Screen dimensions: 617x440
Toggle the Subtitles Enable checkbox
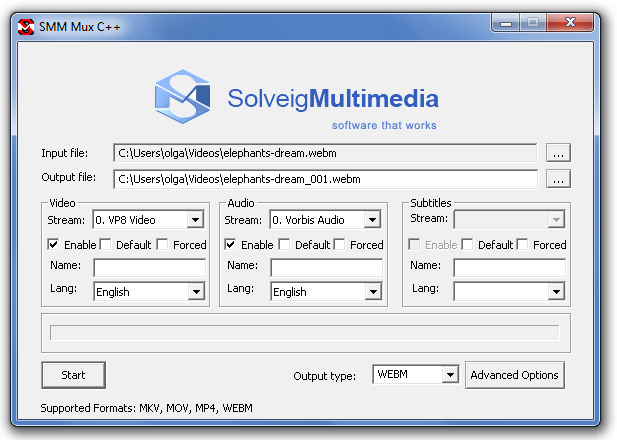414,244
